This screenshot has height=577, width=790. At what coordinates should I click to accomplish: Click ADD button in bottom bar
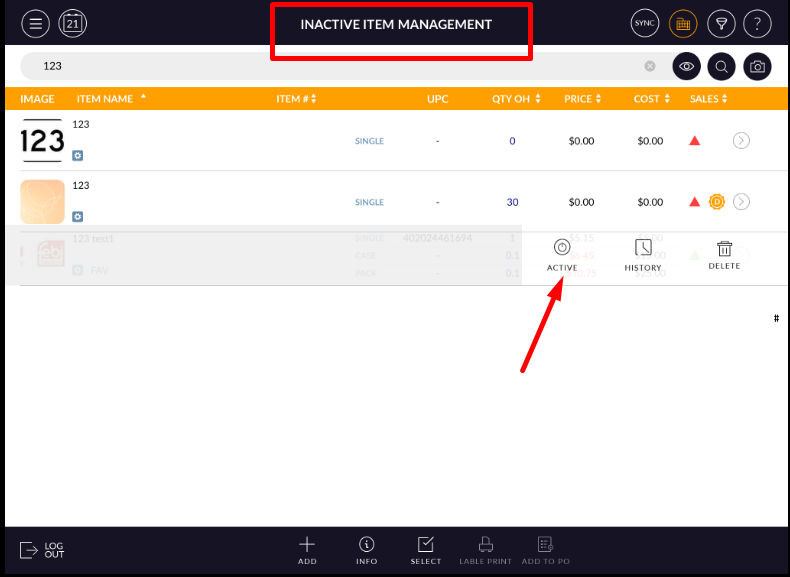point(307,550)
